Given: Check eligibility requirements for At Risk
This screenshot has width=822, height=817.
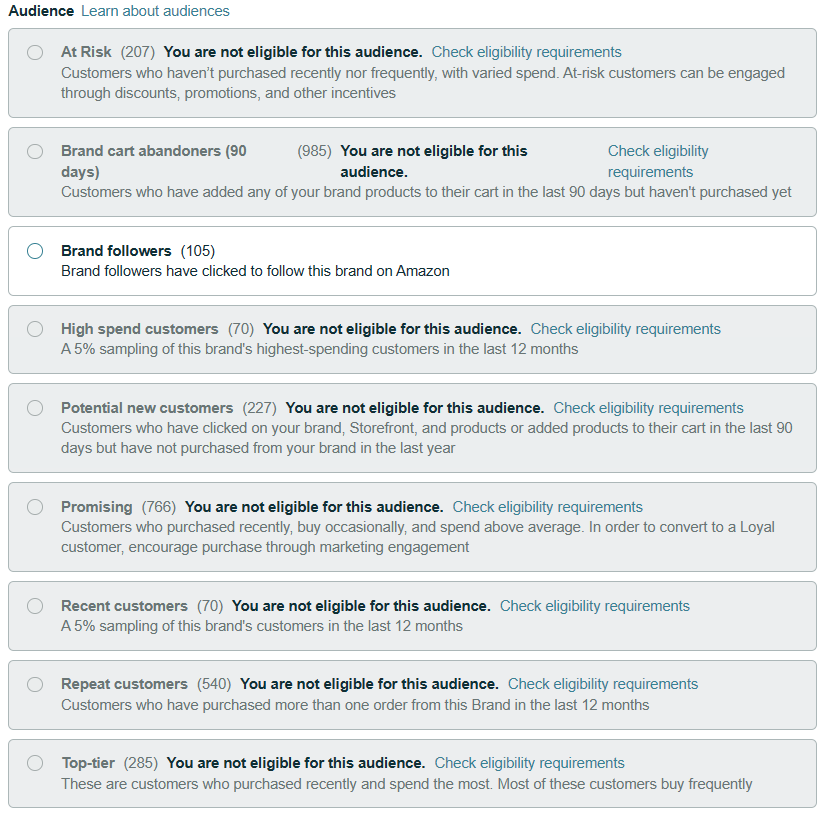Looking at the screenshot, I should (526, 52).
